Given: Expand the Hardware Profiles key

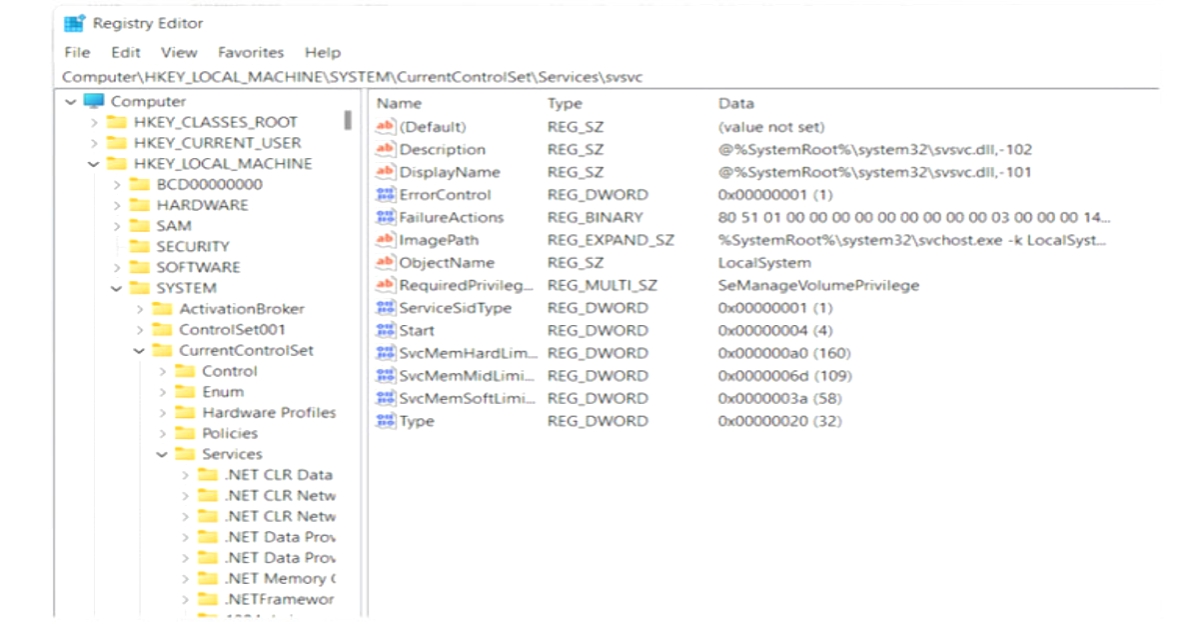Looking at the screenshot, I should click(x=162, y=413).
